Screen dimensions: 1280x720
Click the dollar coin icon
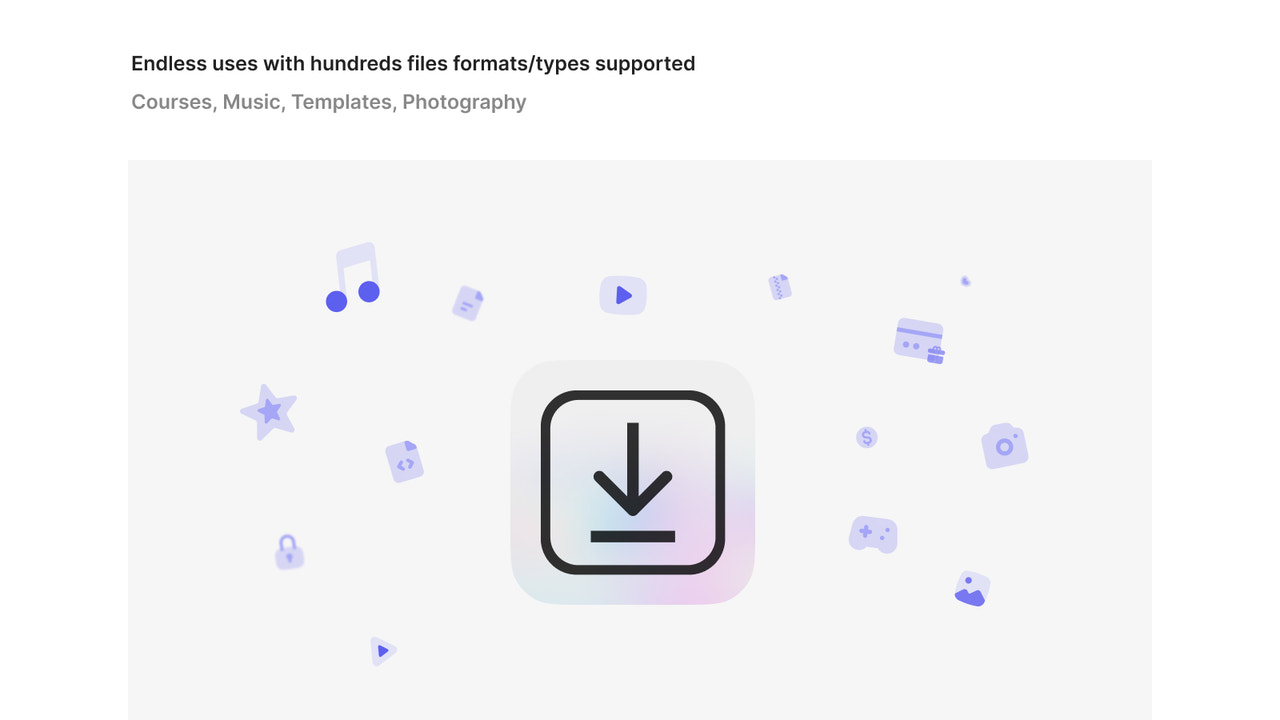(867, 437)
